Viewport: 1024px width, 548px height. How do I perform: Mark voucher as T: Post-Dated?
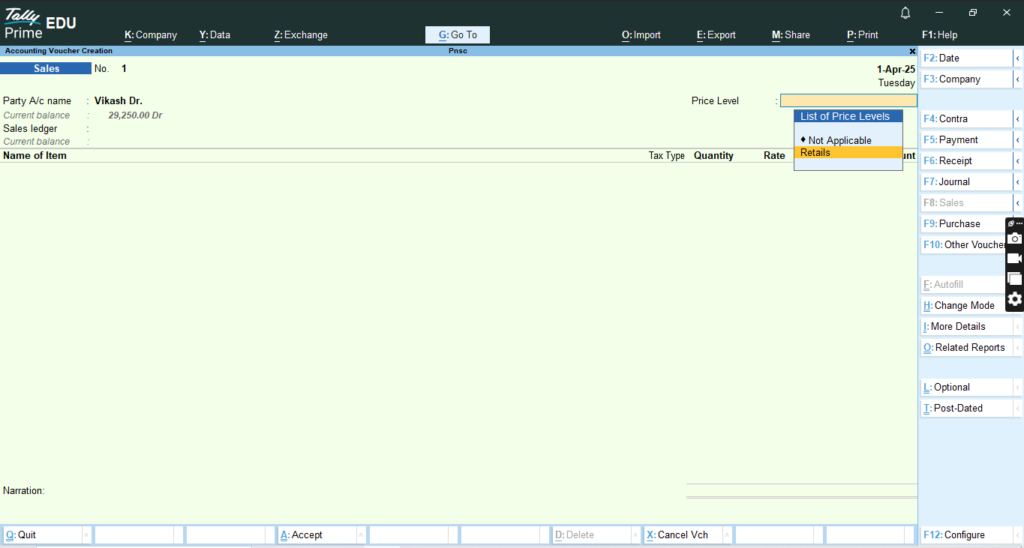pos(966,408)
